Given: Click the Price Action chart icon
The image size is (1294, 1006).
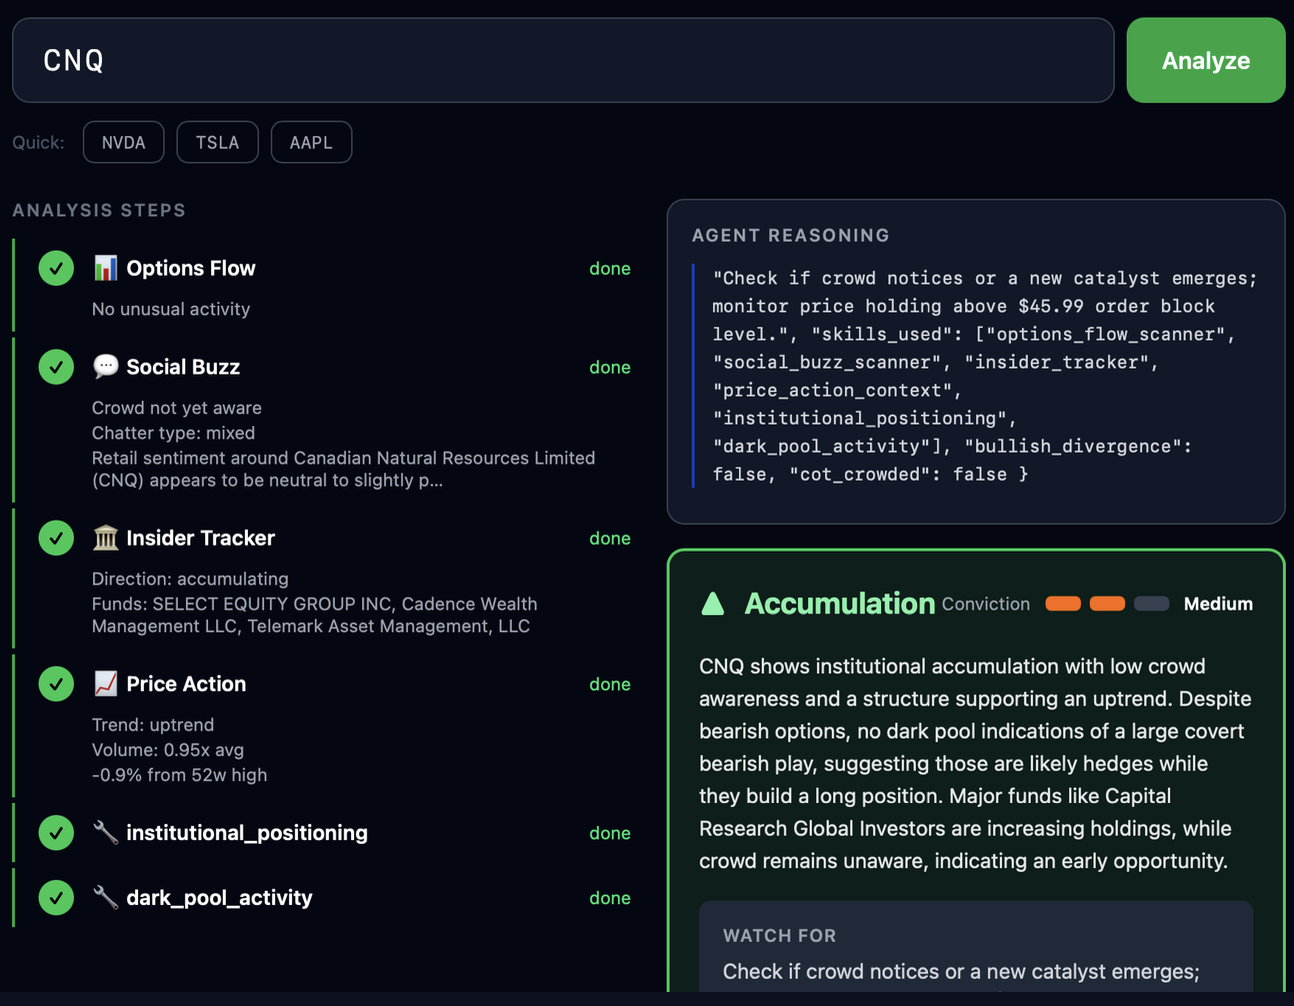Looking at the screenshot, I should (105, 684).
